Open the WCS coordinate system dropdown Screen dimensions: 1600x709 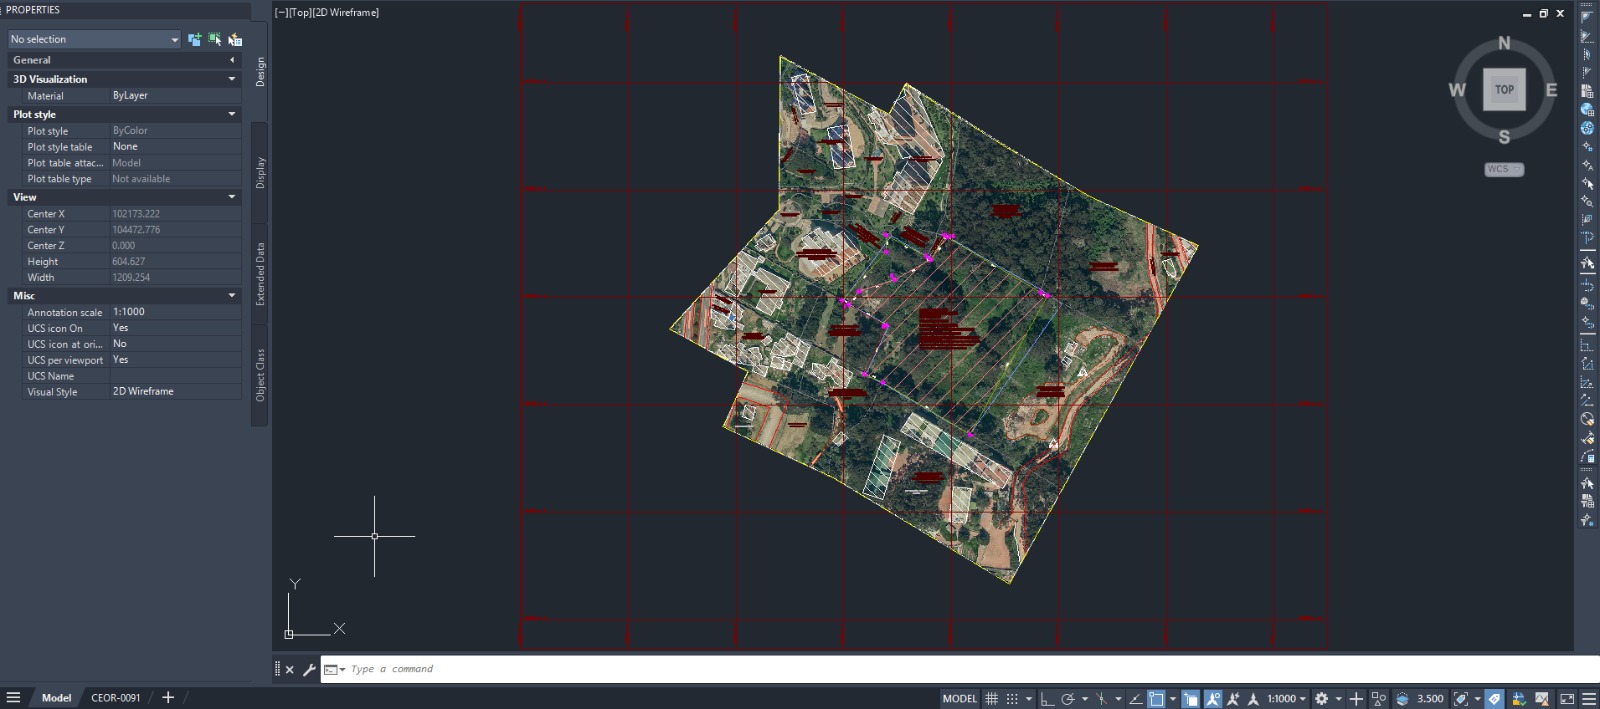point(1504,169)
